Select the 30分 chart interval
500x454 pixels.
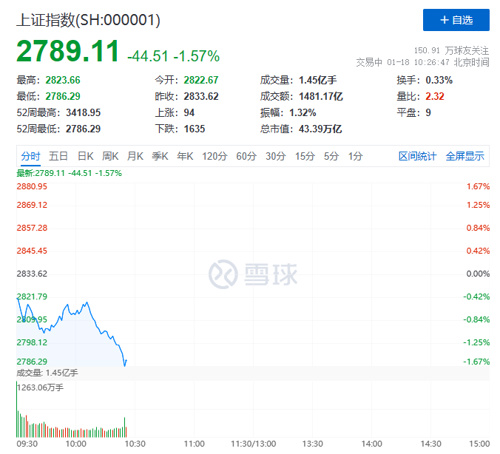[276, 156]
